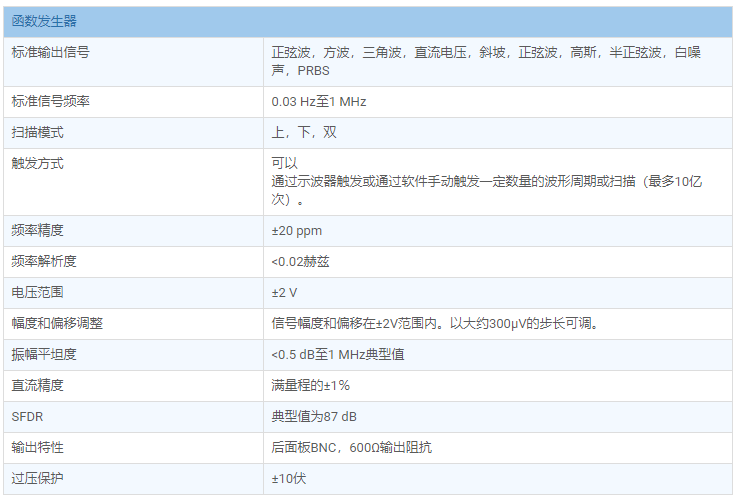Select the 标准输出信号 row label
Viewport: 736px width, 499px height.
click(50, 52)
